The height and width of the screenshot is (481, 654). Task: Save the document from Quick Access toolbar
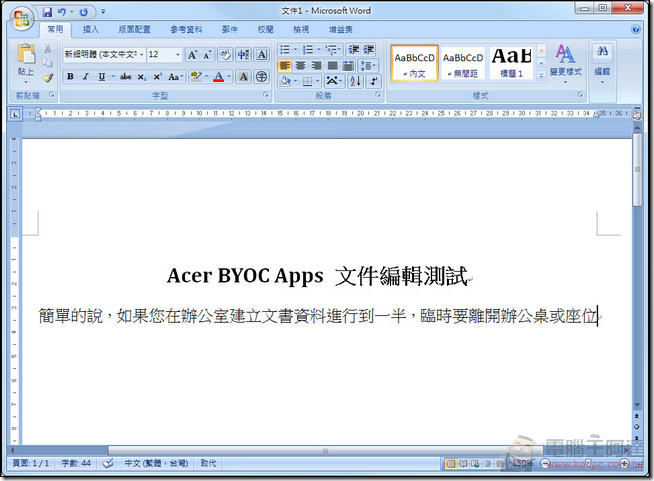47,12
